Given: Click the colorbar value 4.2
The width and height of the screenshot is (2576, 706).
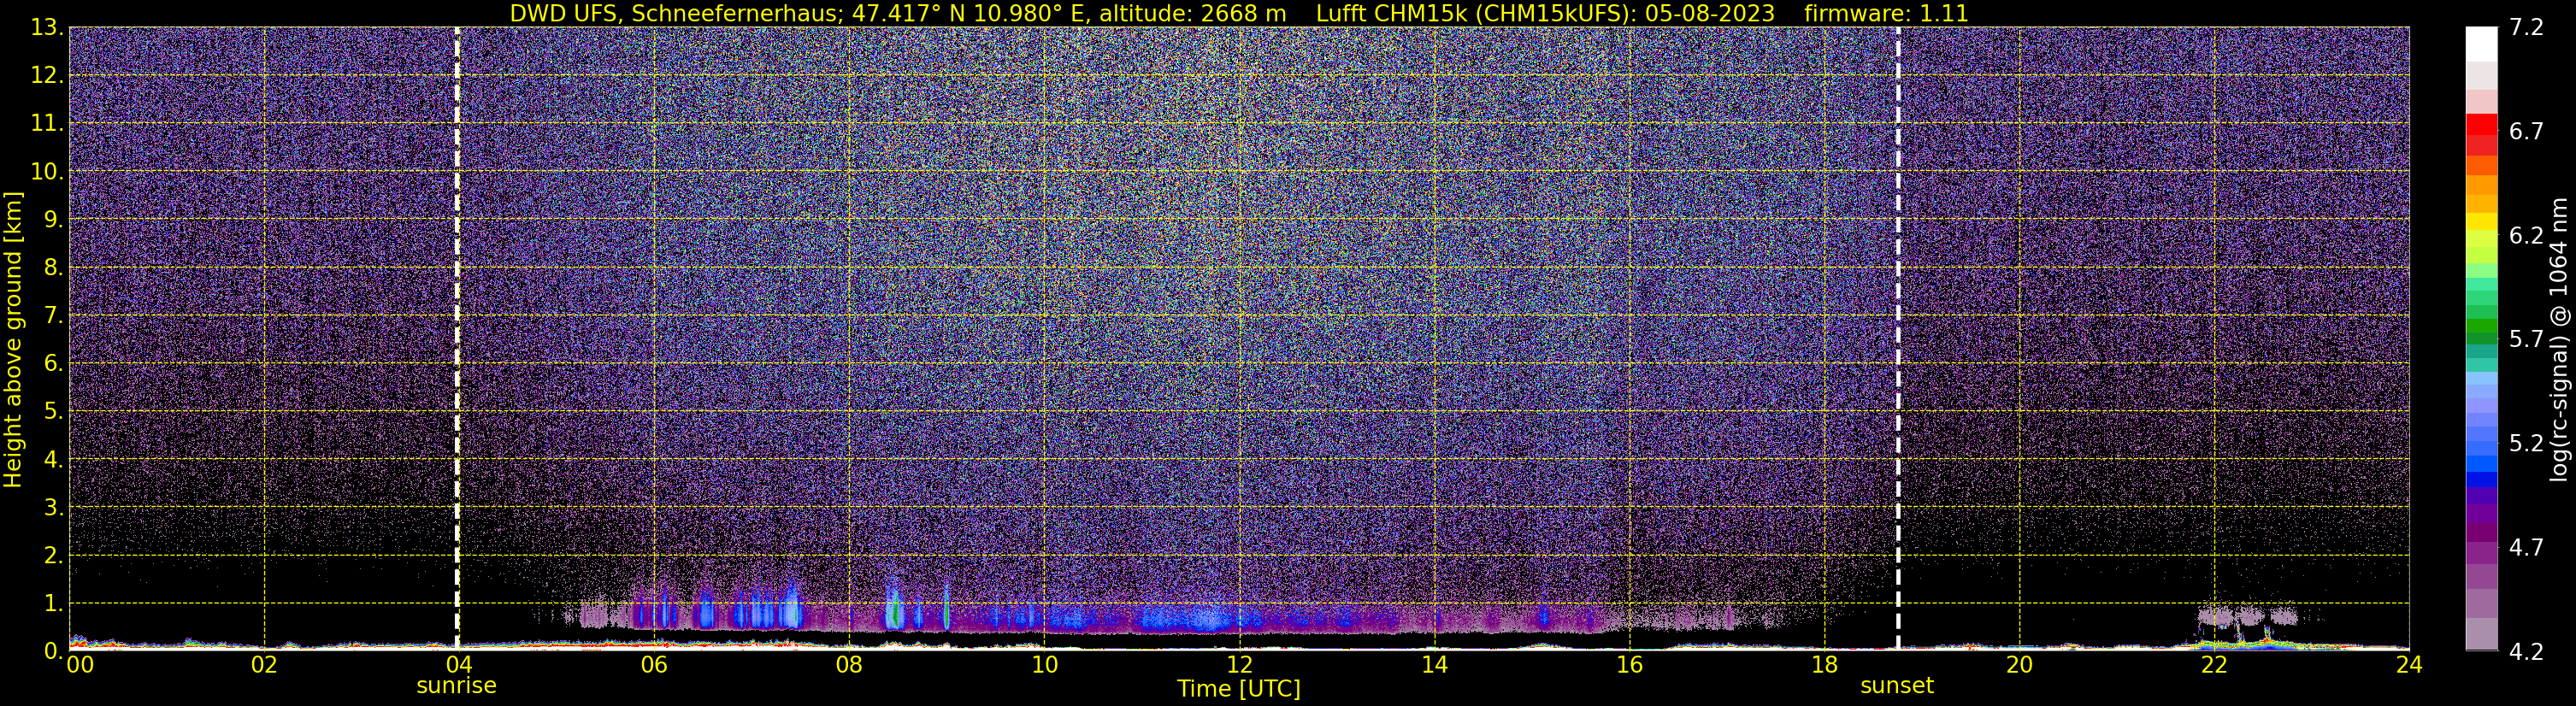Looking at the screenshot, I should (x=2526, y=652).
